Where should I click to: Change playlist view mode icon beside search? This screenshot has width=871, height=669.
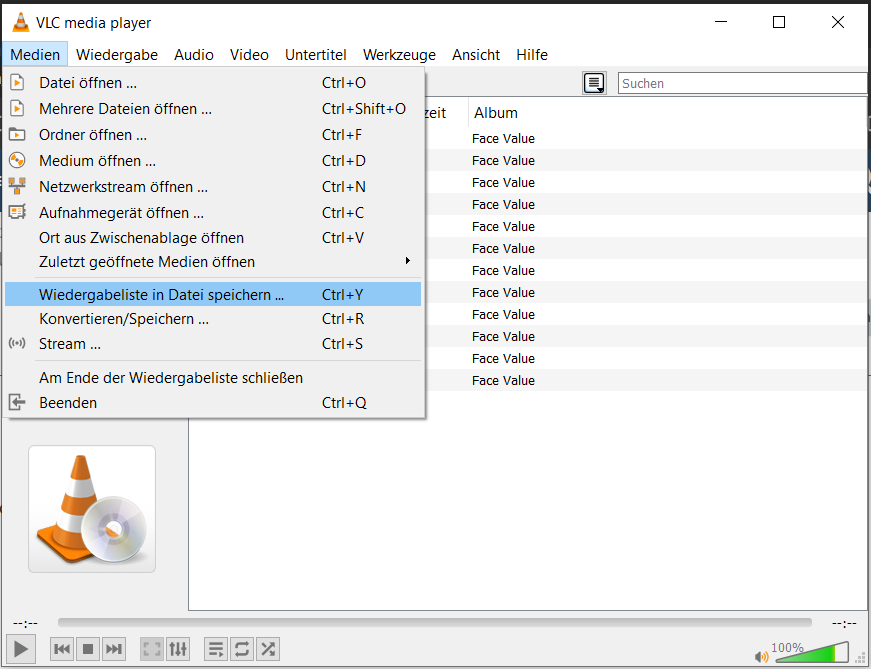(x=594, y=83)
